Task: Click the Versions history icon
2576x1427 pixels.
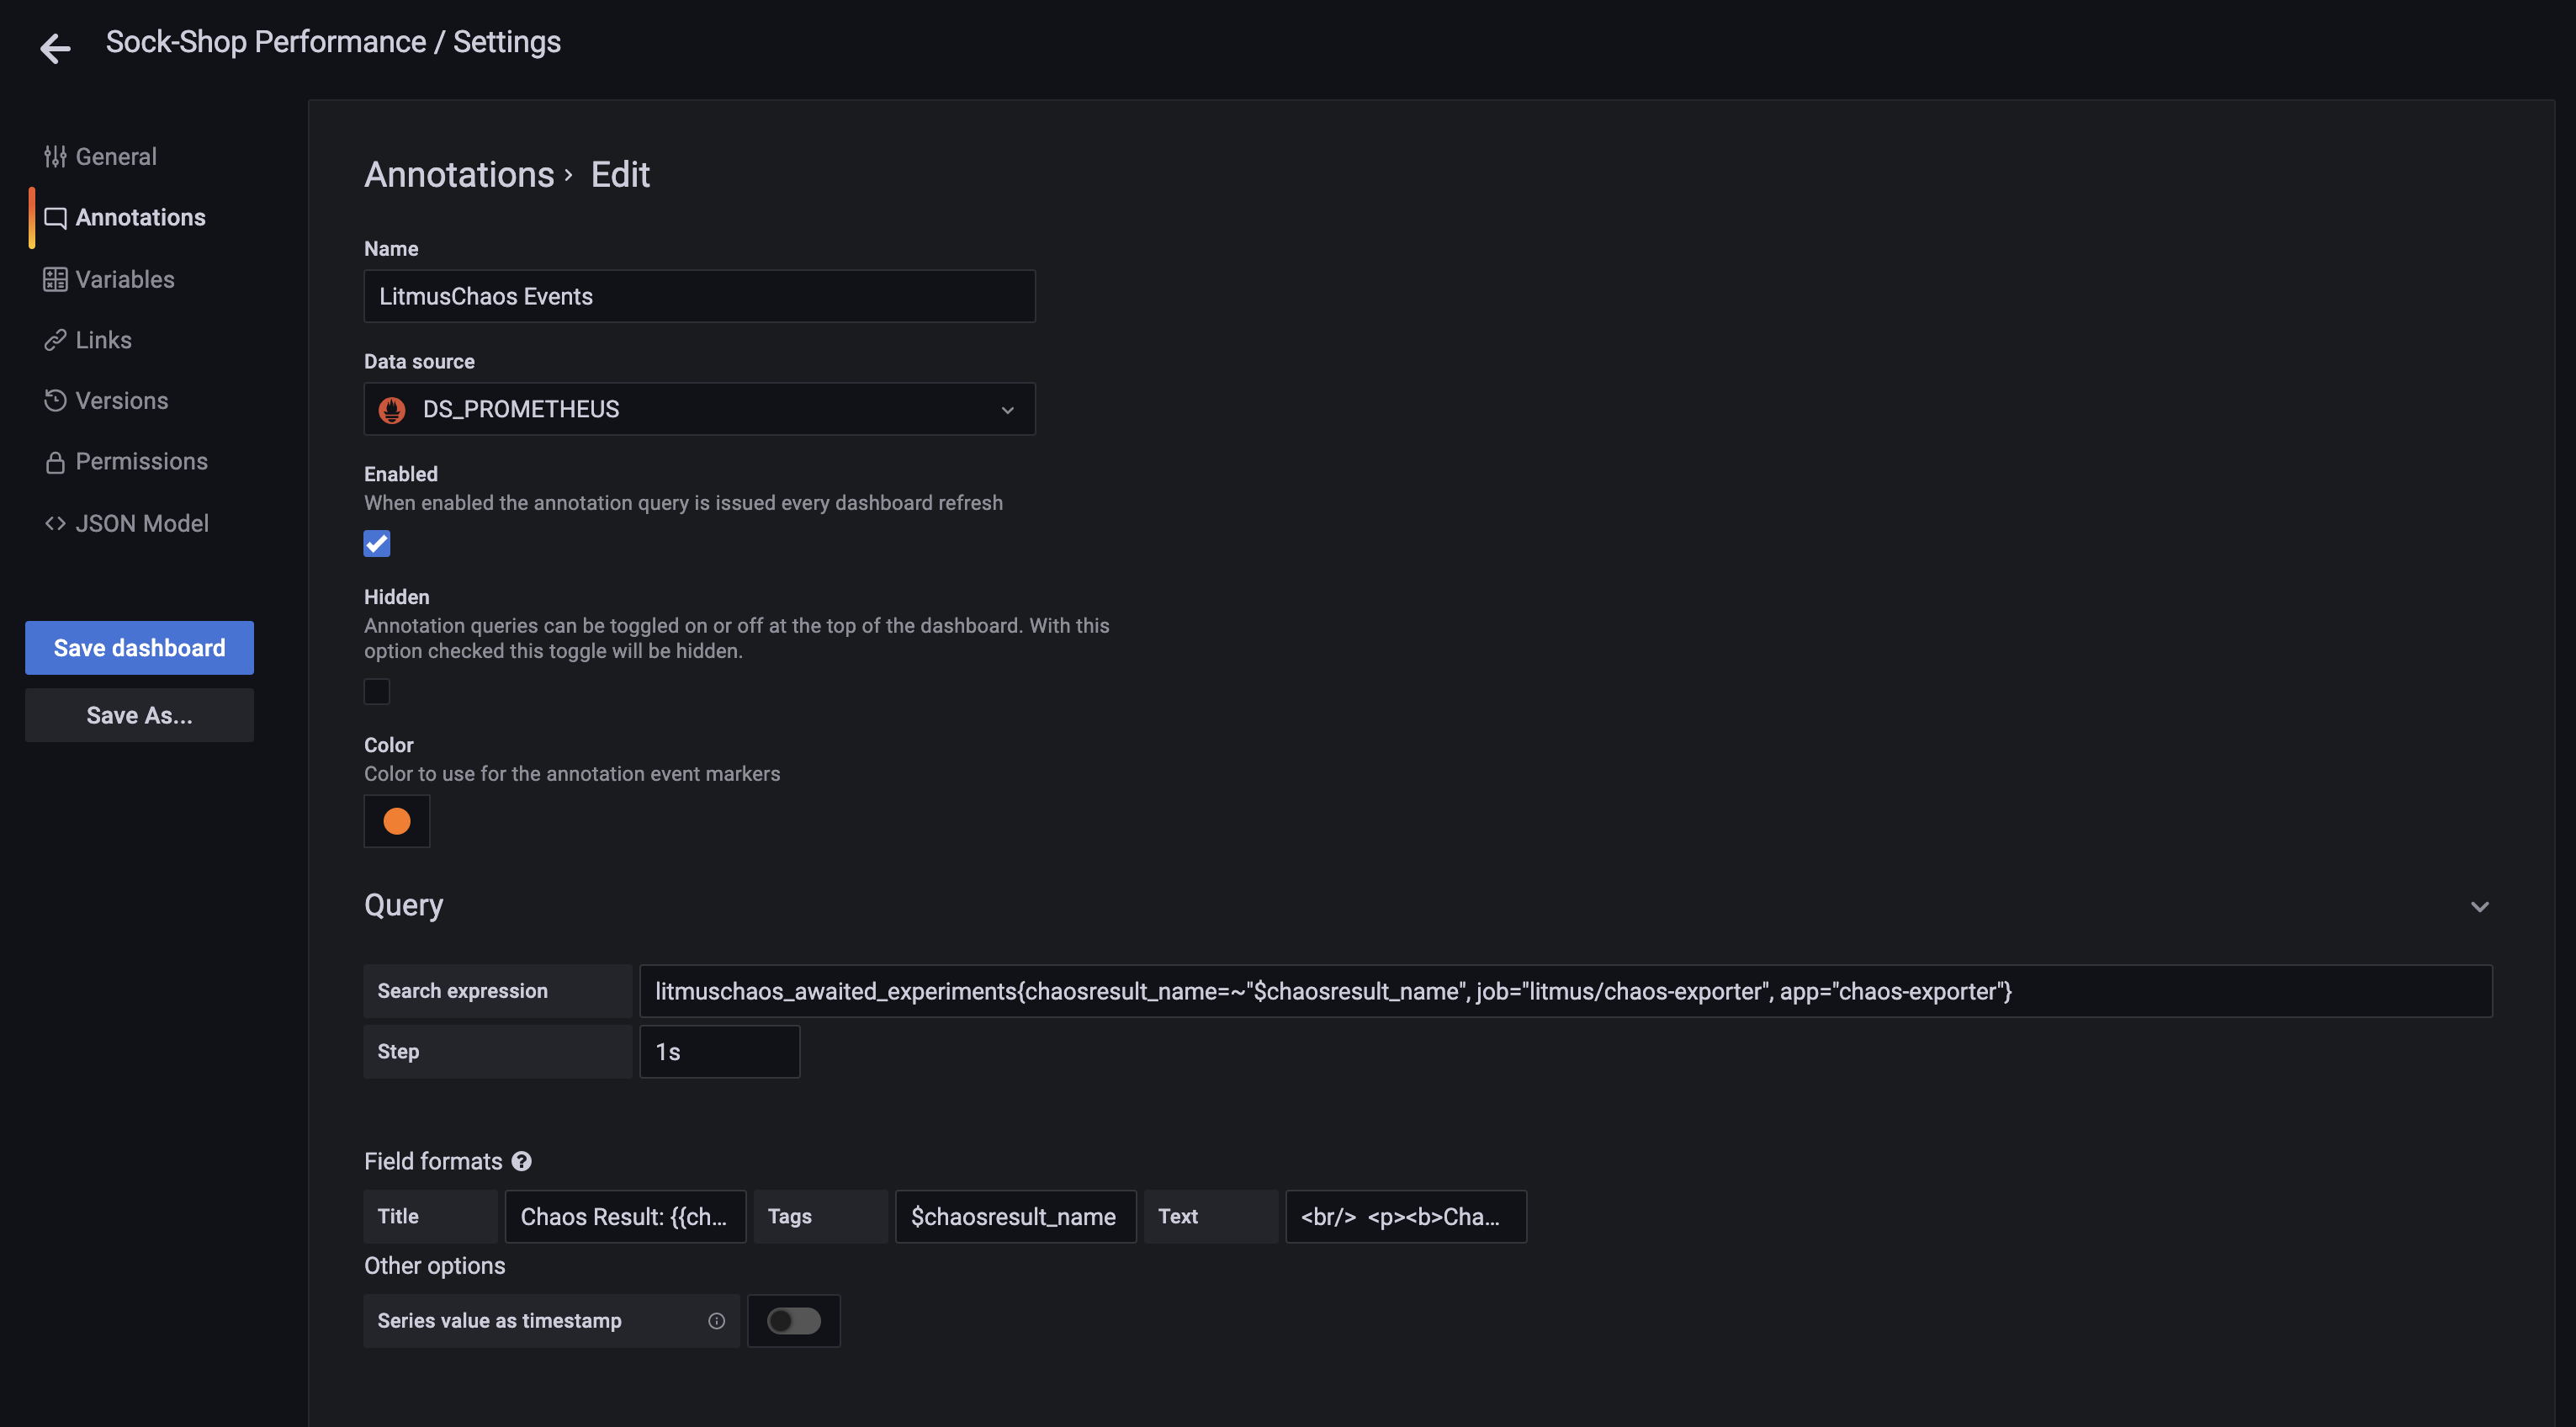Action: (x=55, y=400)
